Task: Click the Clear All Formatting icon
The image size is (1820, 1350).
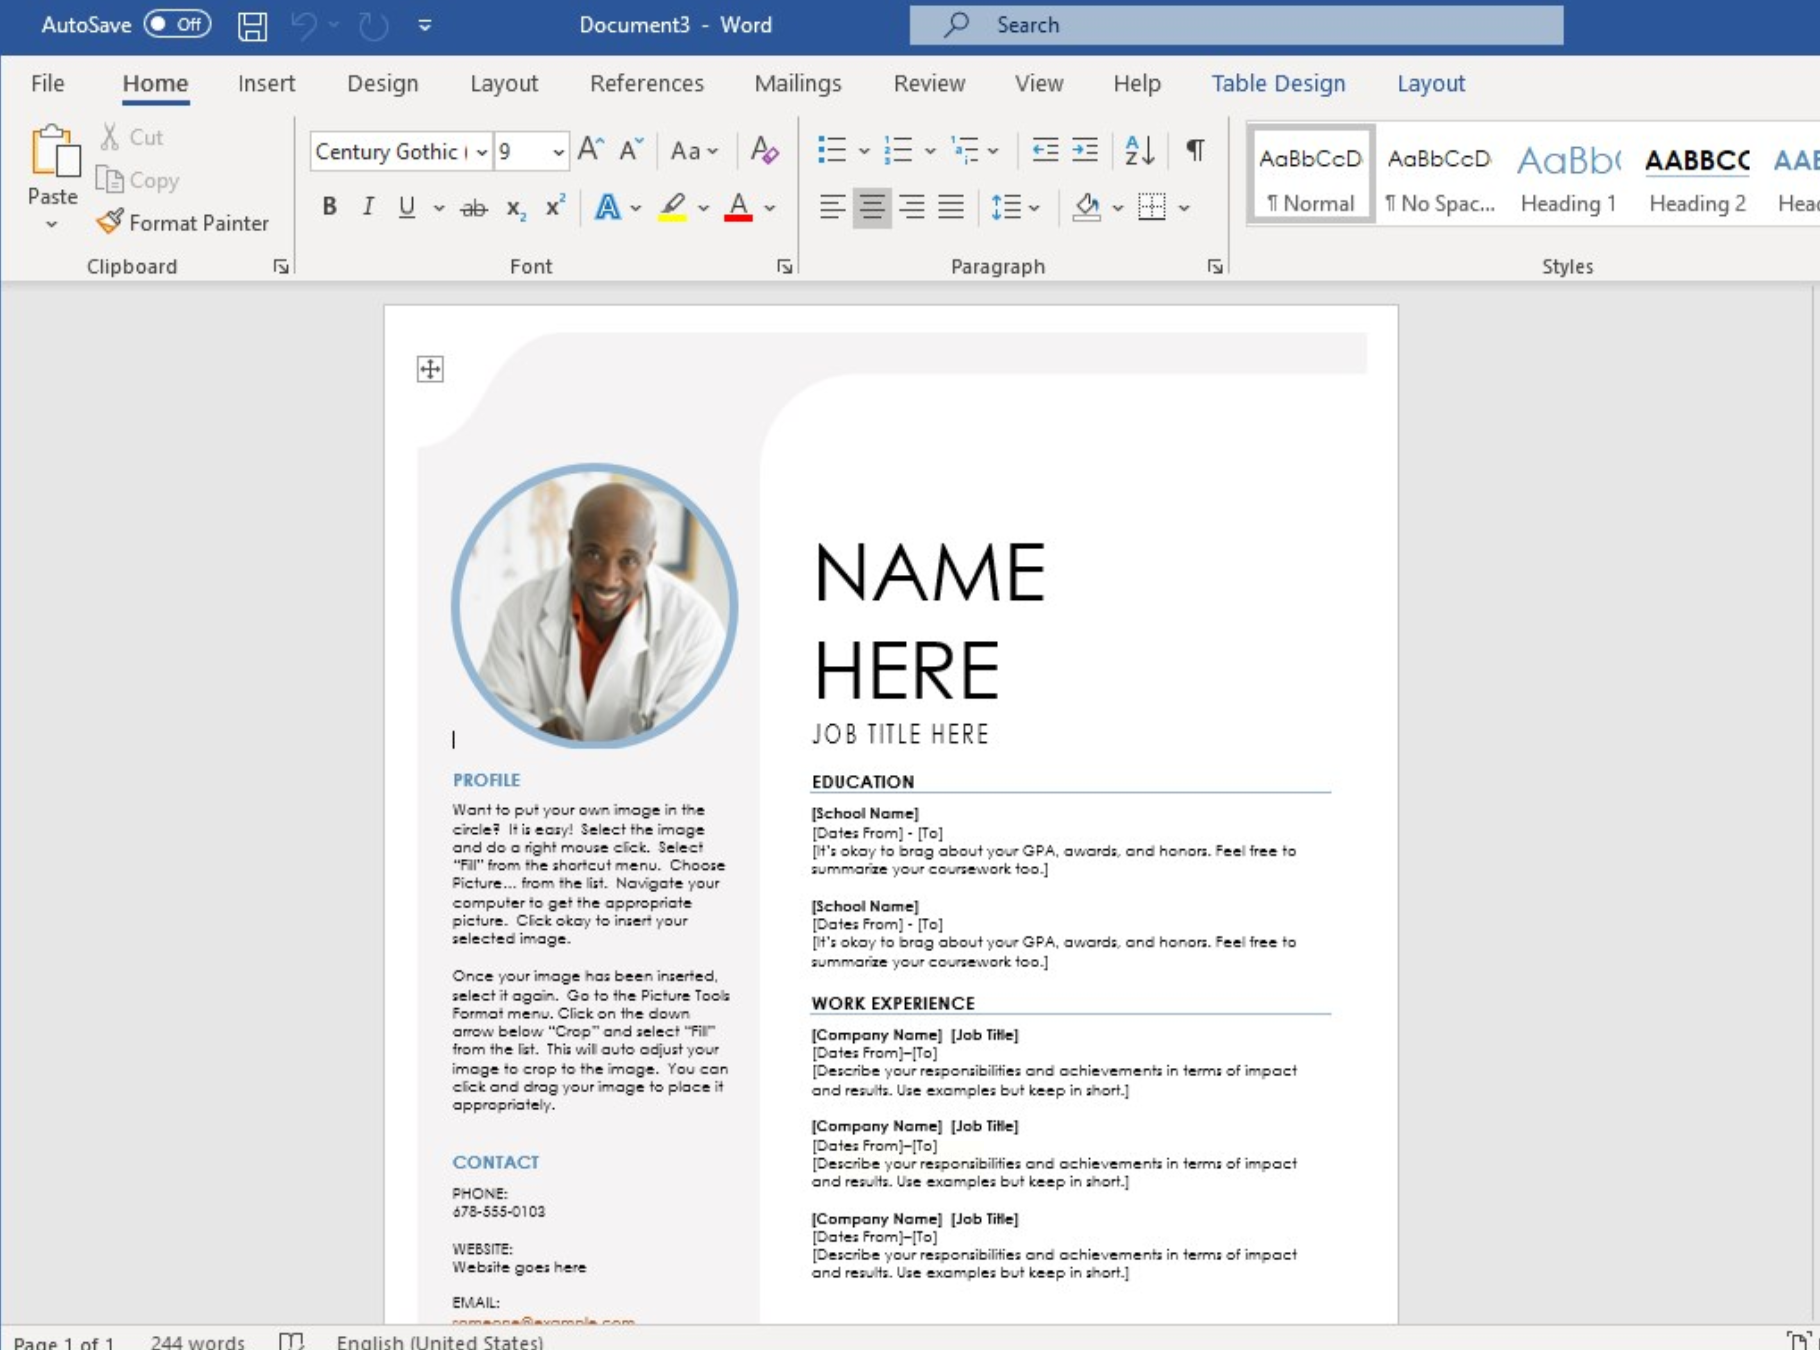Action: pyautogui.click(x=764, y=151)
